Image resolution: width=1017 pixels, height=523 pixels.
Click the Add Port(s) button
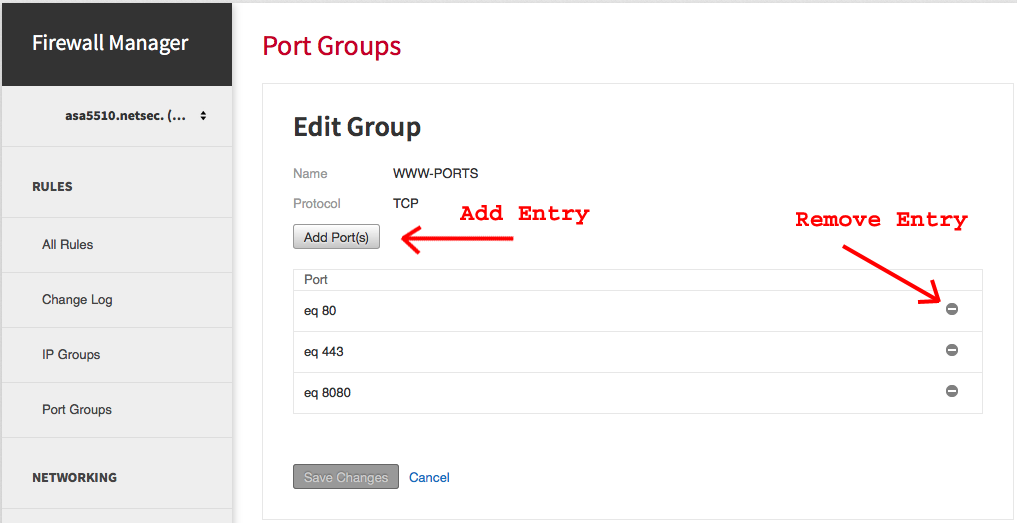point(336,237)
